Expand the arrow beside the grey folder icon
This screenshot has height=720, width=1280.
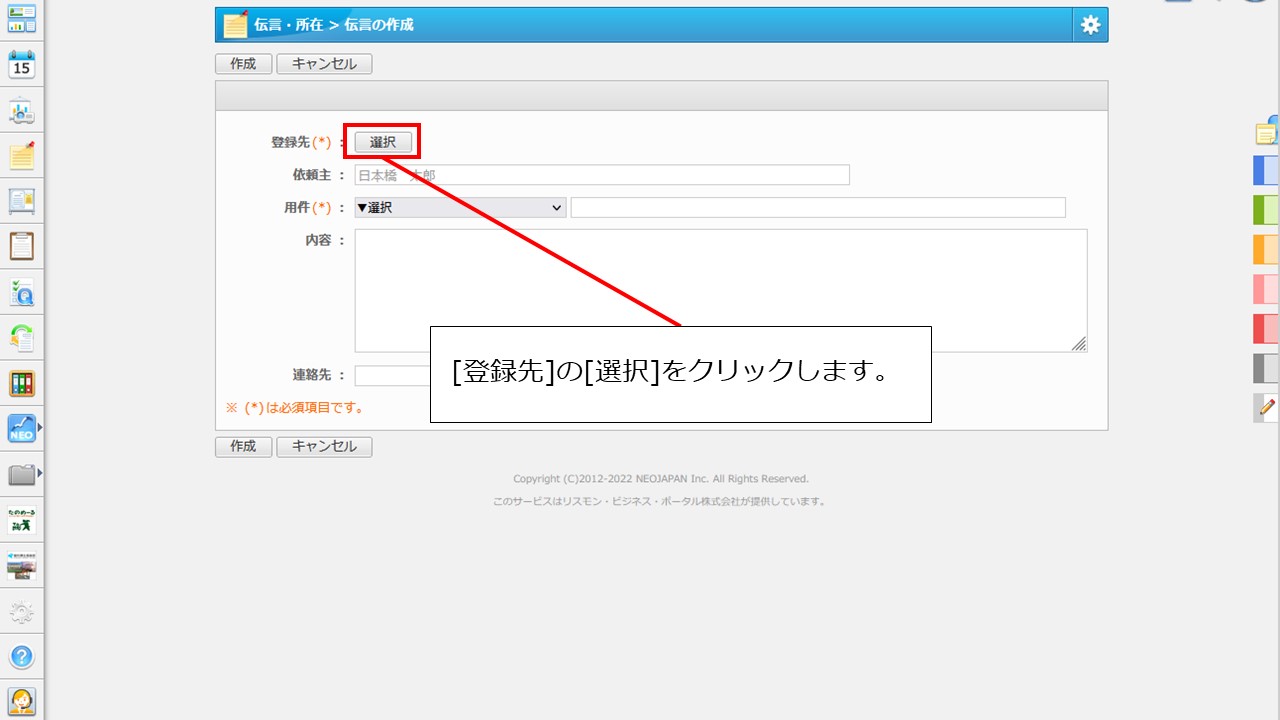[x=40, y=474]
